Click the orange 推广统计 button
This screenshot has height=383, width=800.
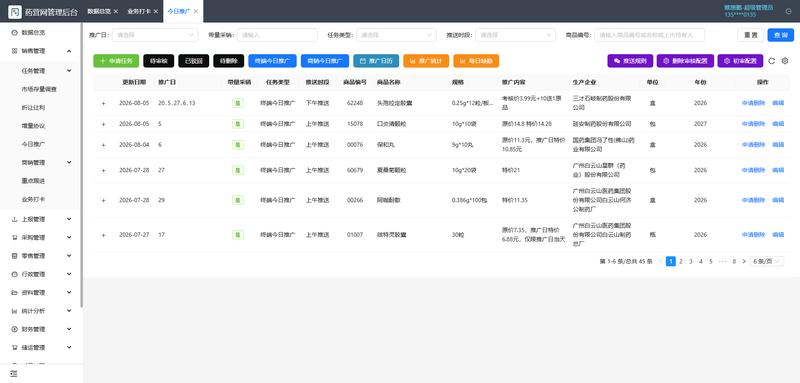426,61
